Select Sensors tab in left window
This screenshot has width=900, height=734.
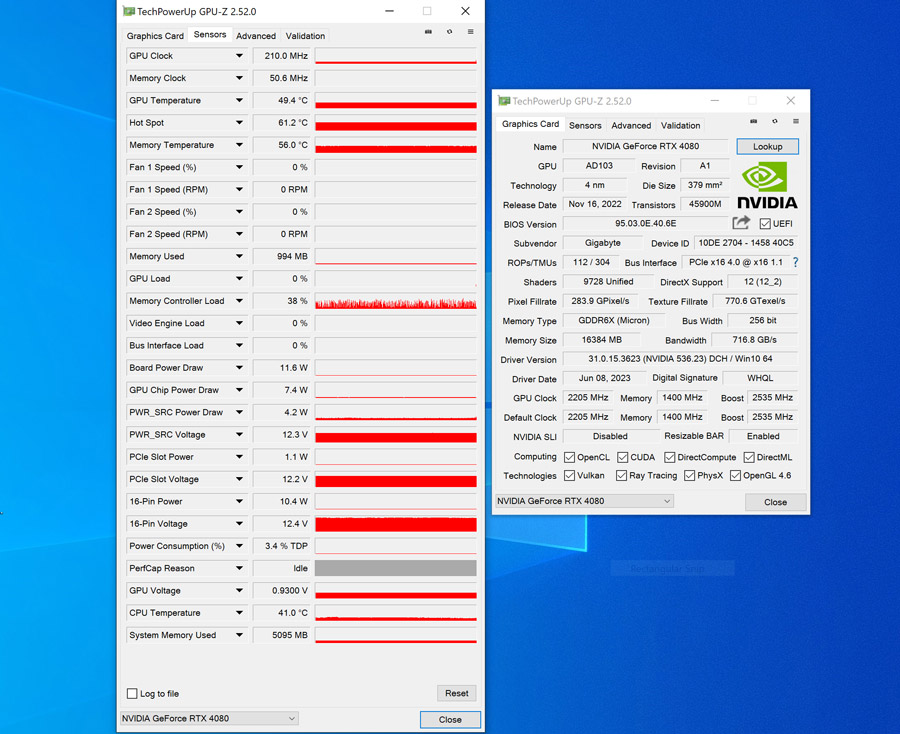pyautogui.click(x=210, y=34)
